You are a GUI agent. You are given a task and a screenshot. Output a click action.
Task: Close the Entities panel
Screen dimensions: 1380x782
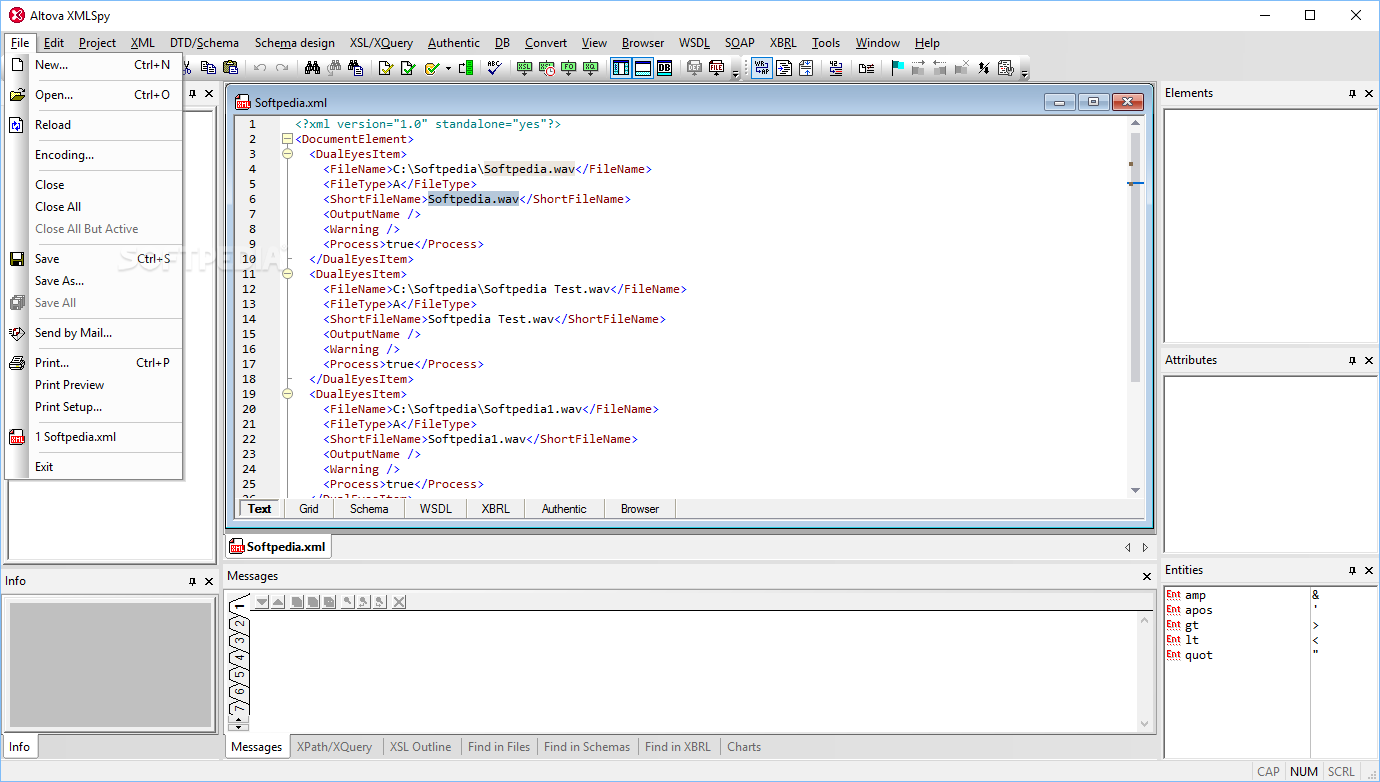tap(1369, 571)
